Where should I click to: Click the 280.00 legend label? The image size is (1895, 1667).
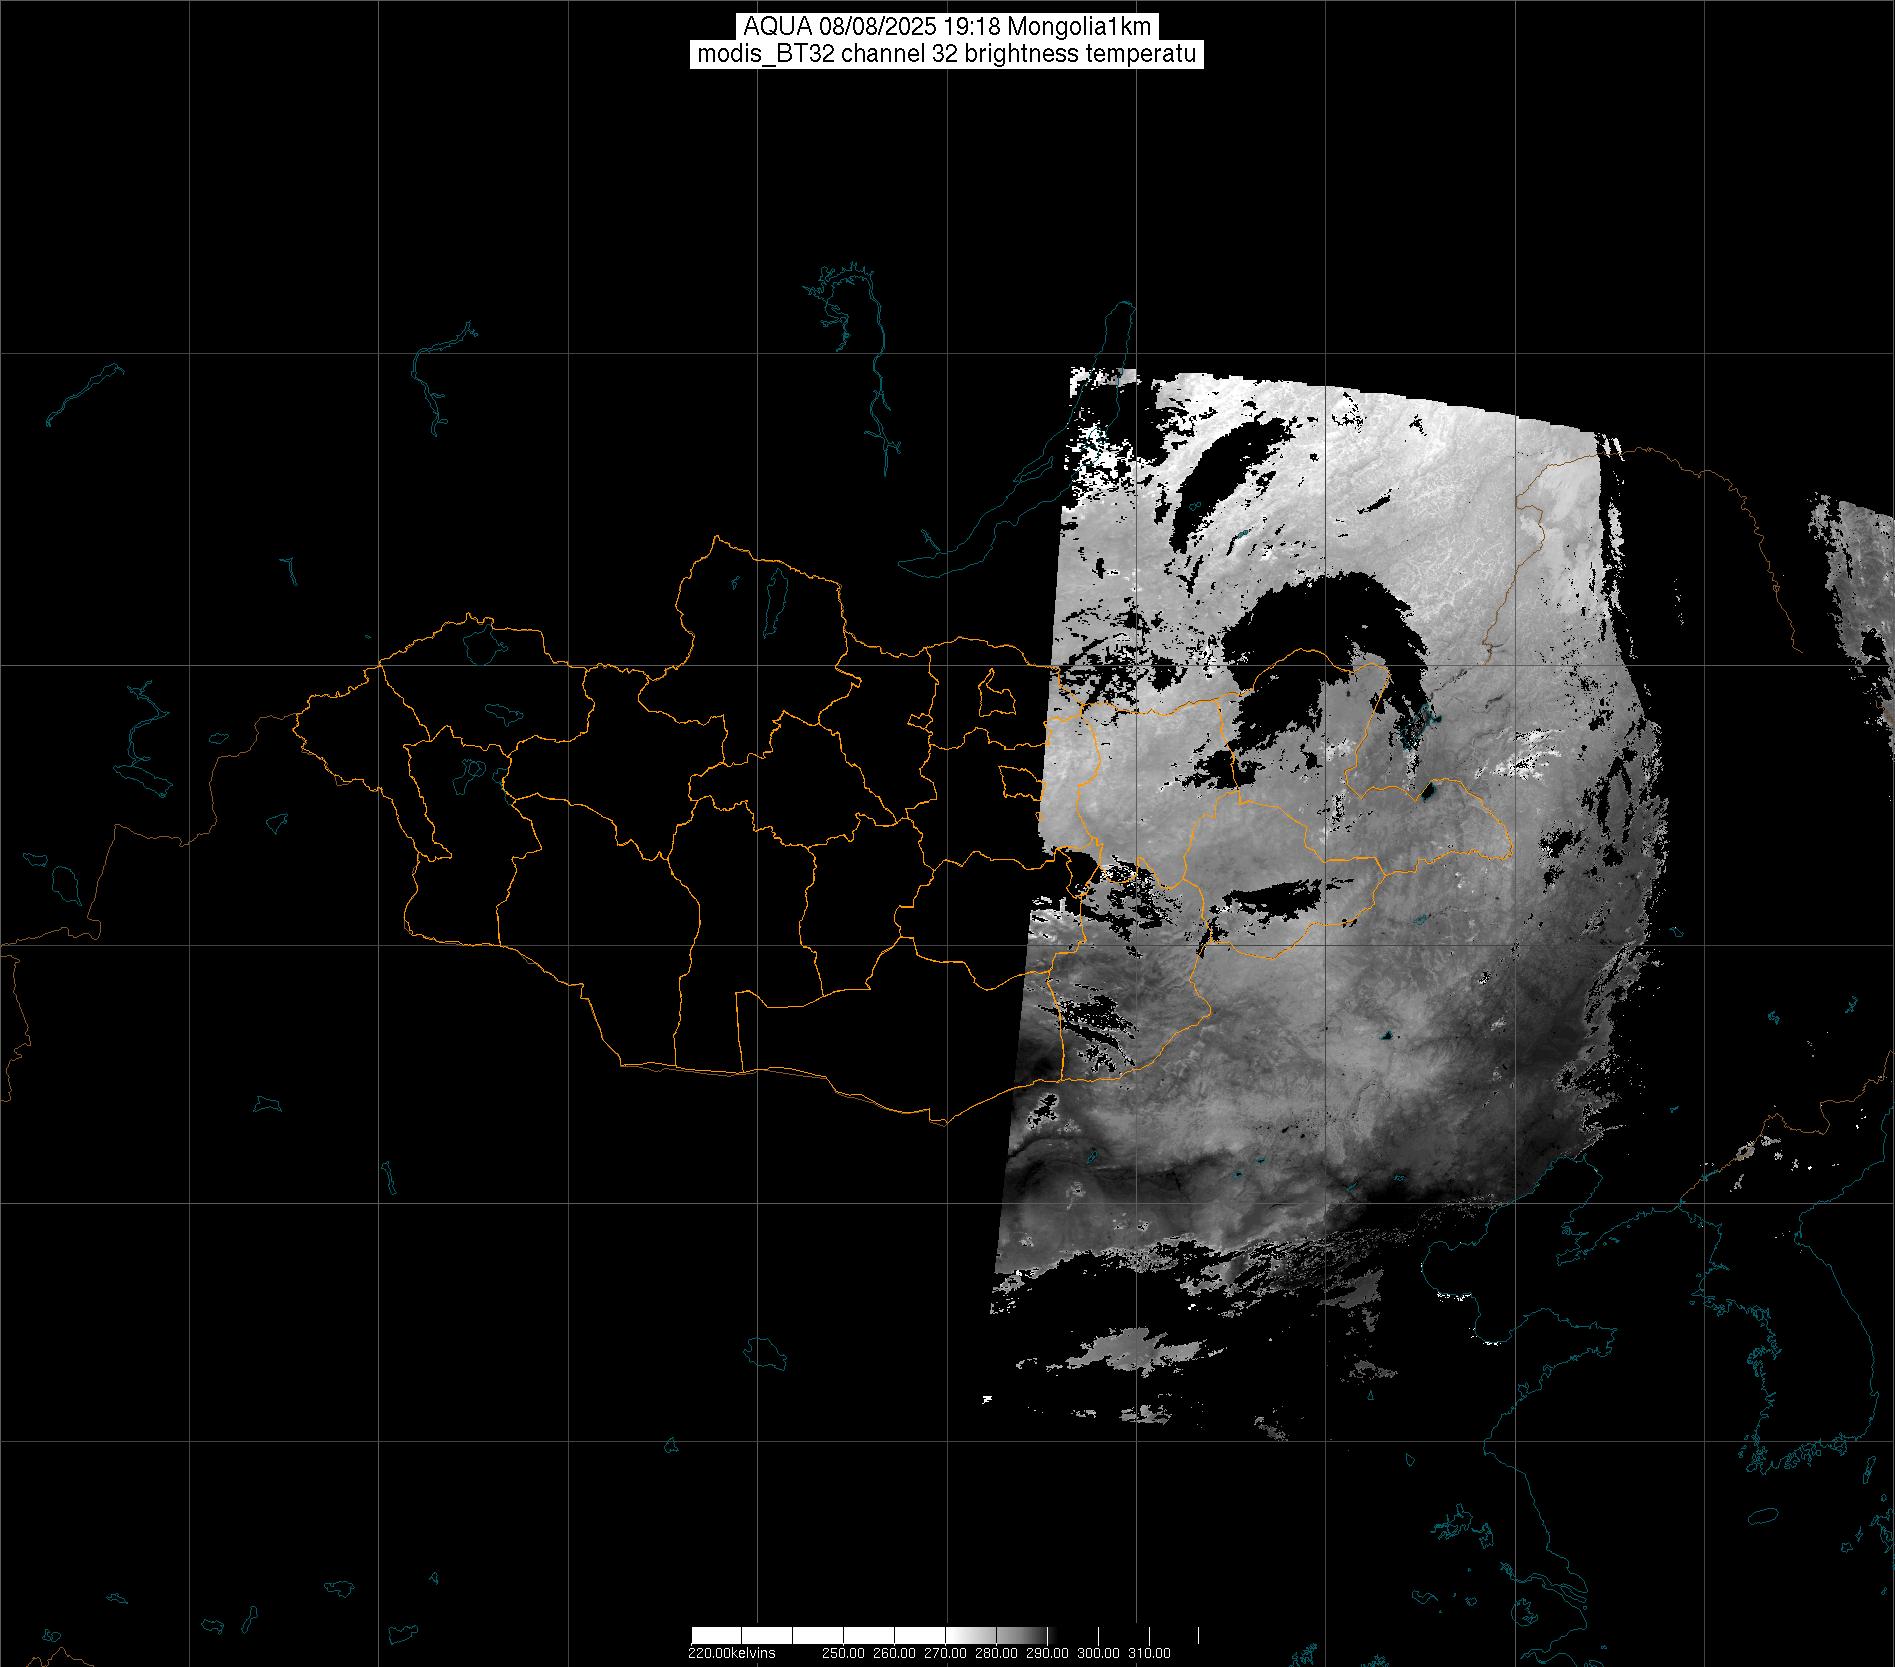pyautogui.click(x=997, y=1653)
